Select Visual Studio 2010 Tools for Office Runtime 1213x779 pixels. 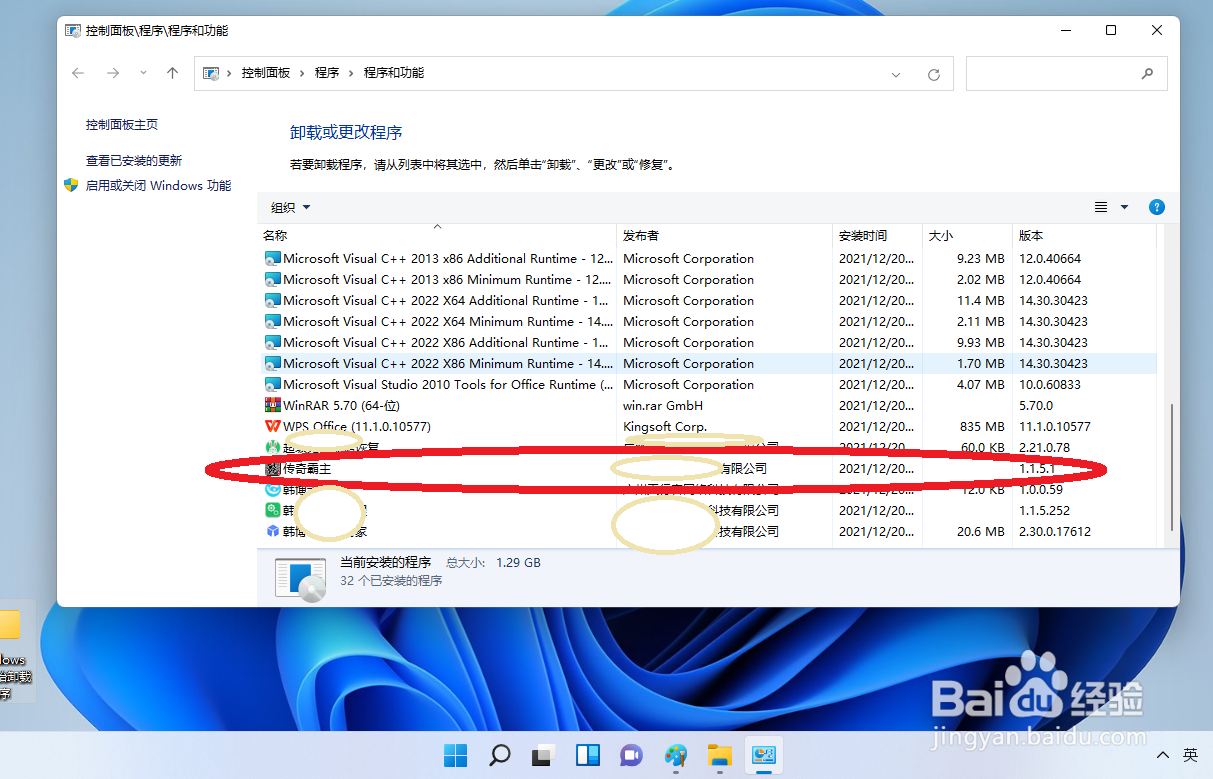pos(708,385)
